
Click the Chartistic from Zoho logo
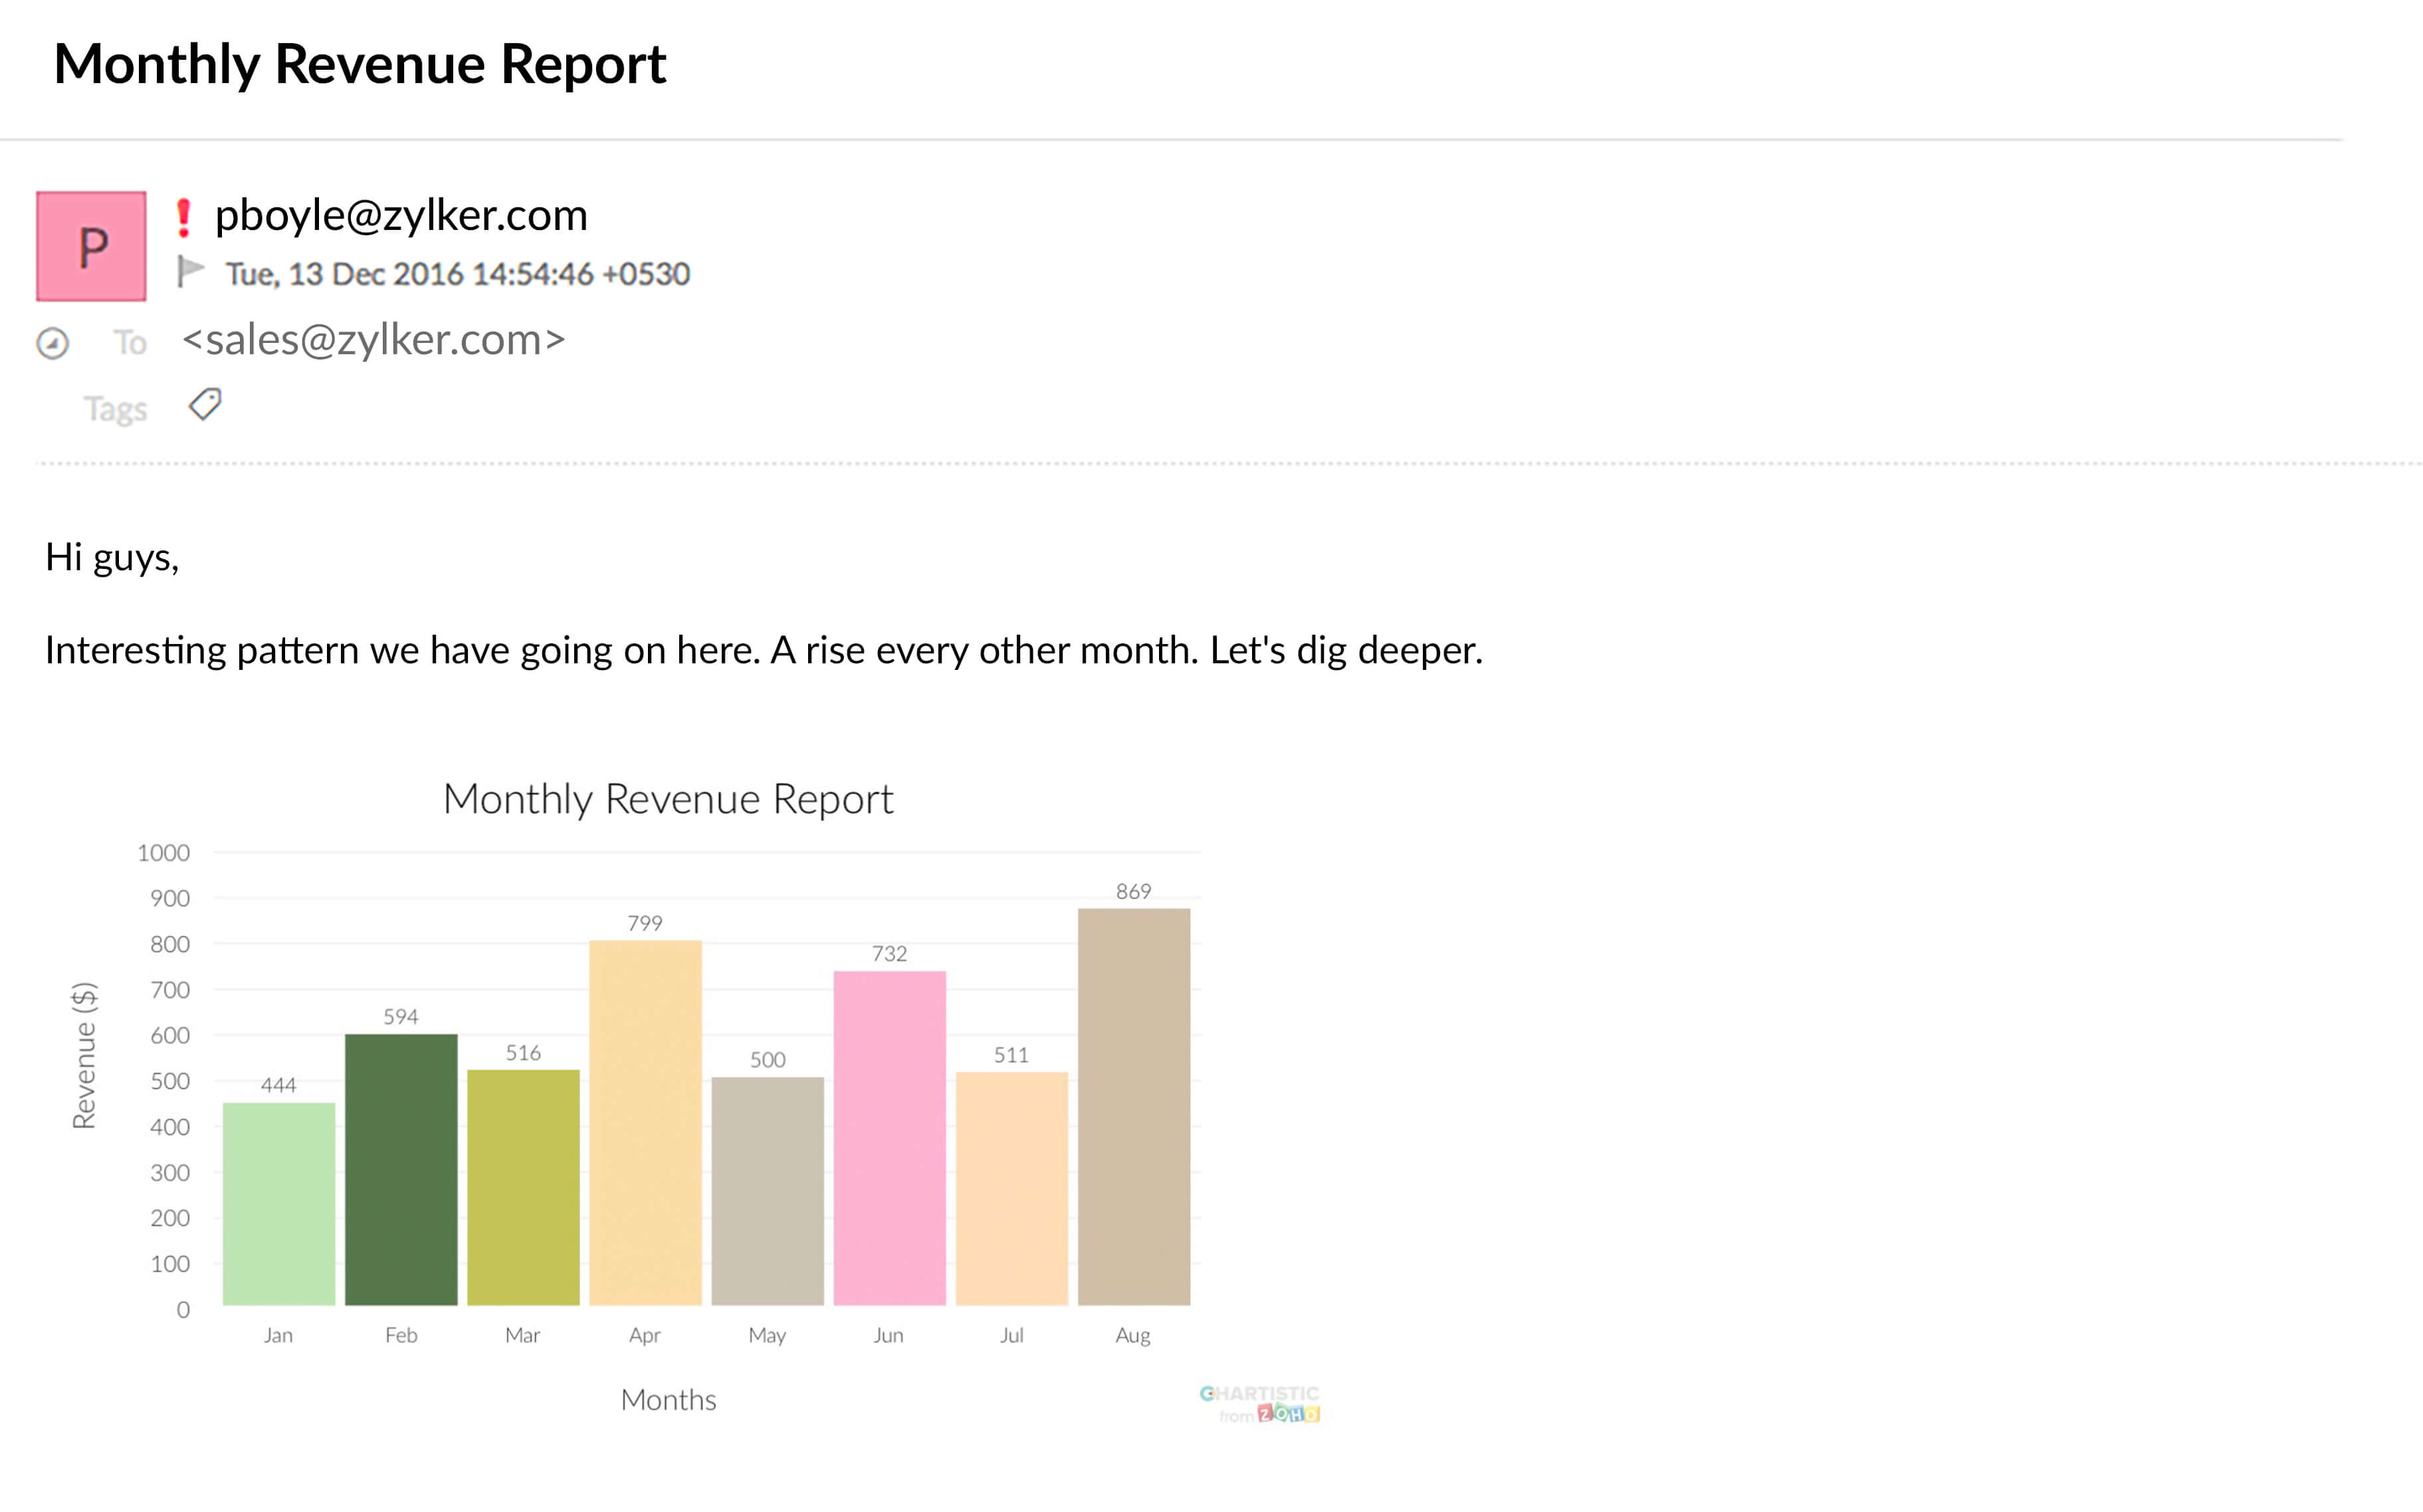coord(1260,1403)
